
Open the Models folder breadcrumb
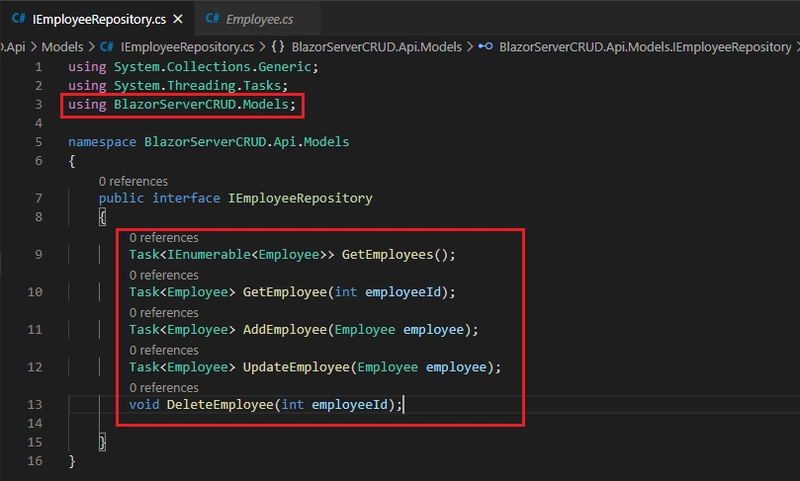(64, 46)
